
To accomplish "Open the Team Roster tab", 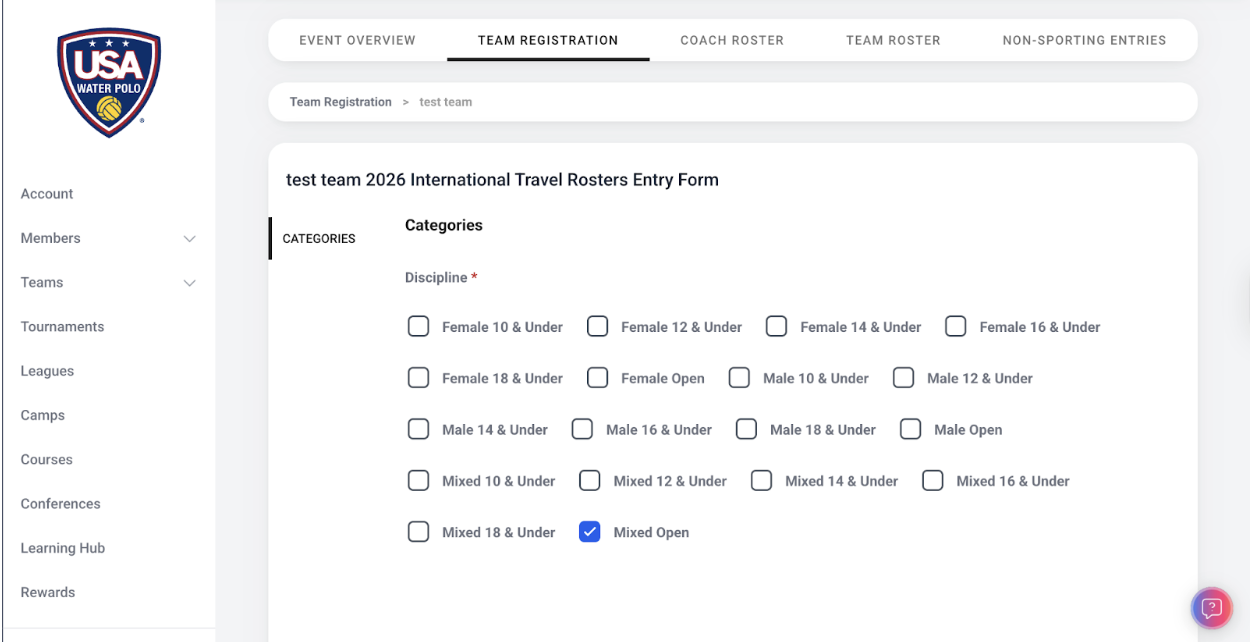I will (893, 41).
